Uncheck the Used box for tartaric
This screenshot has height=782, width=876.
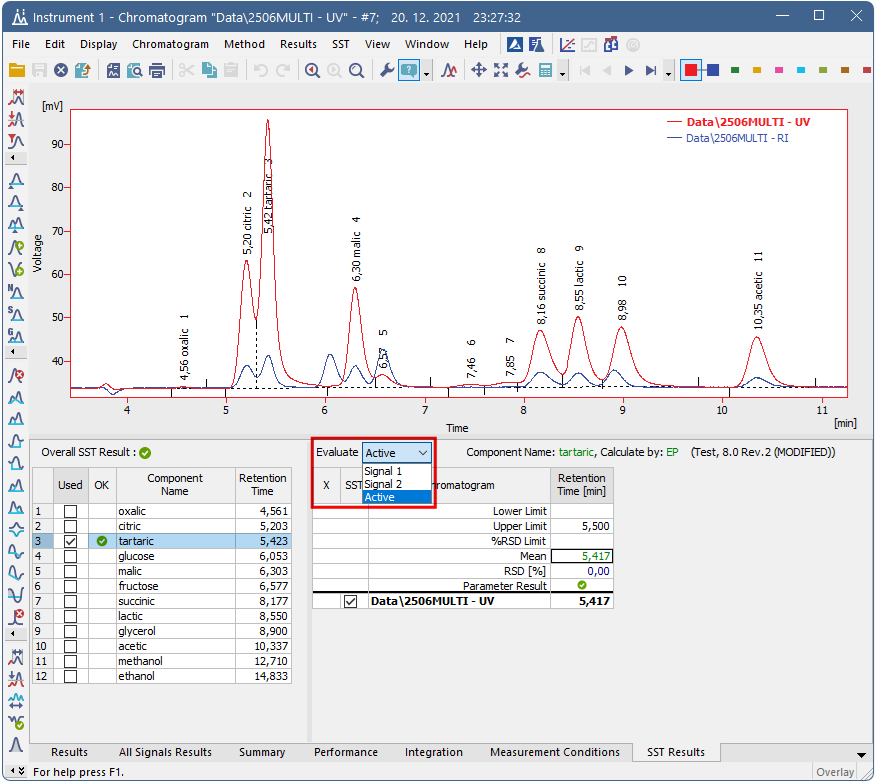point(70,541)
